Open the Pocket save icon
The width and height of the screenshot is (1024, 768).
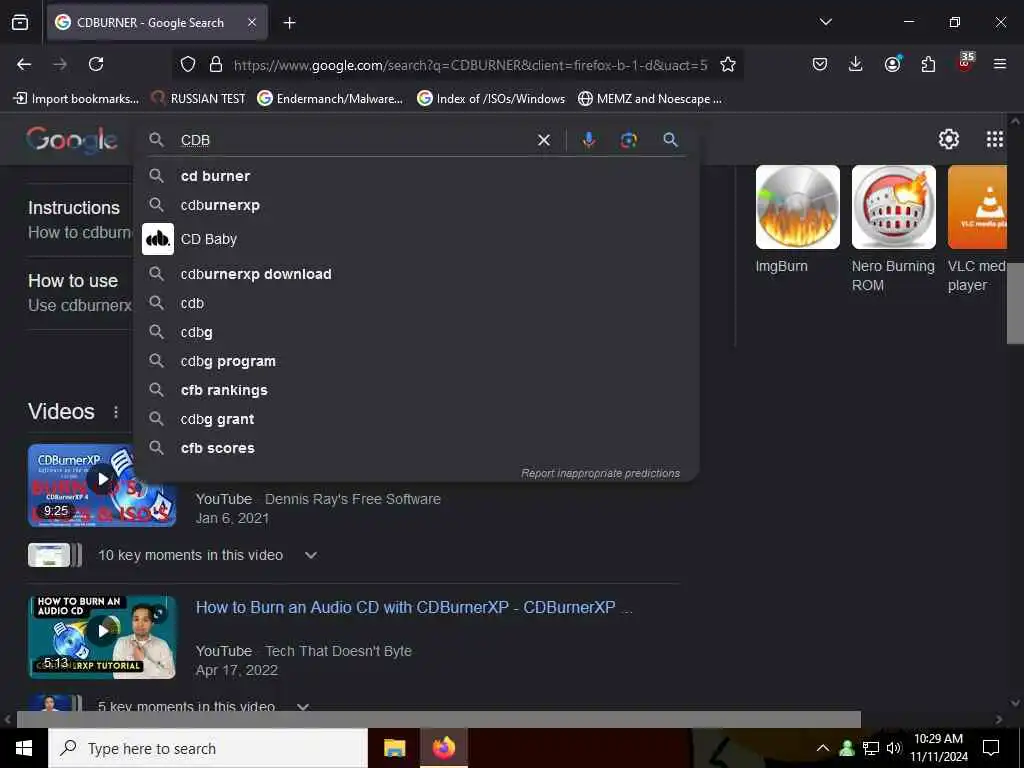[820, 64]
